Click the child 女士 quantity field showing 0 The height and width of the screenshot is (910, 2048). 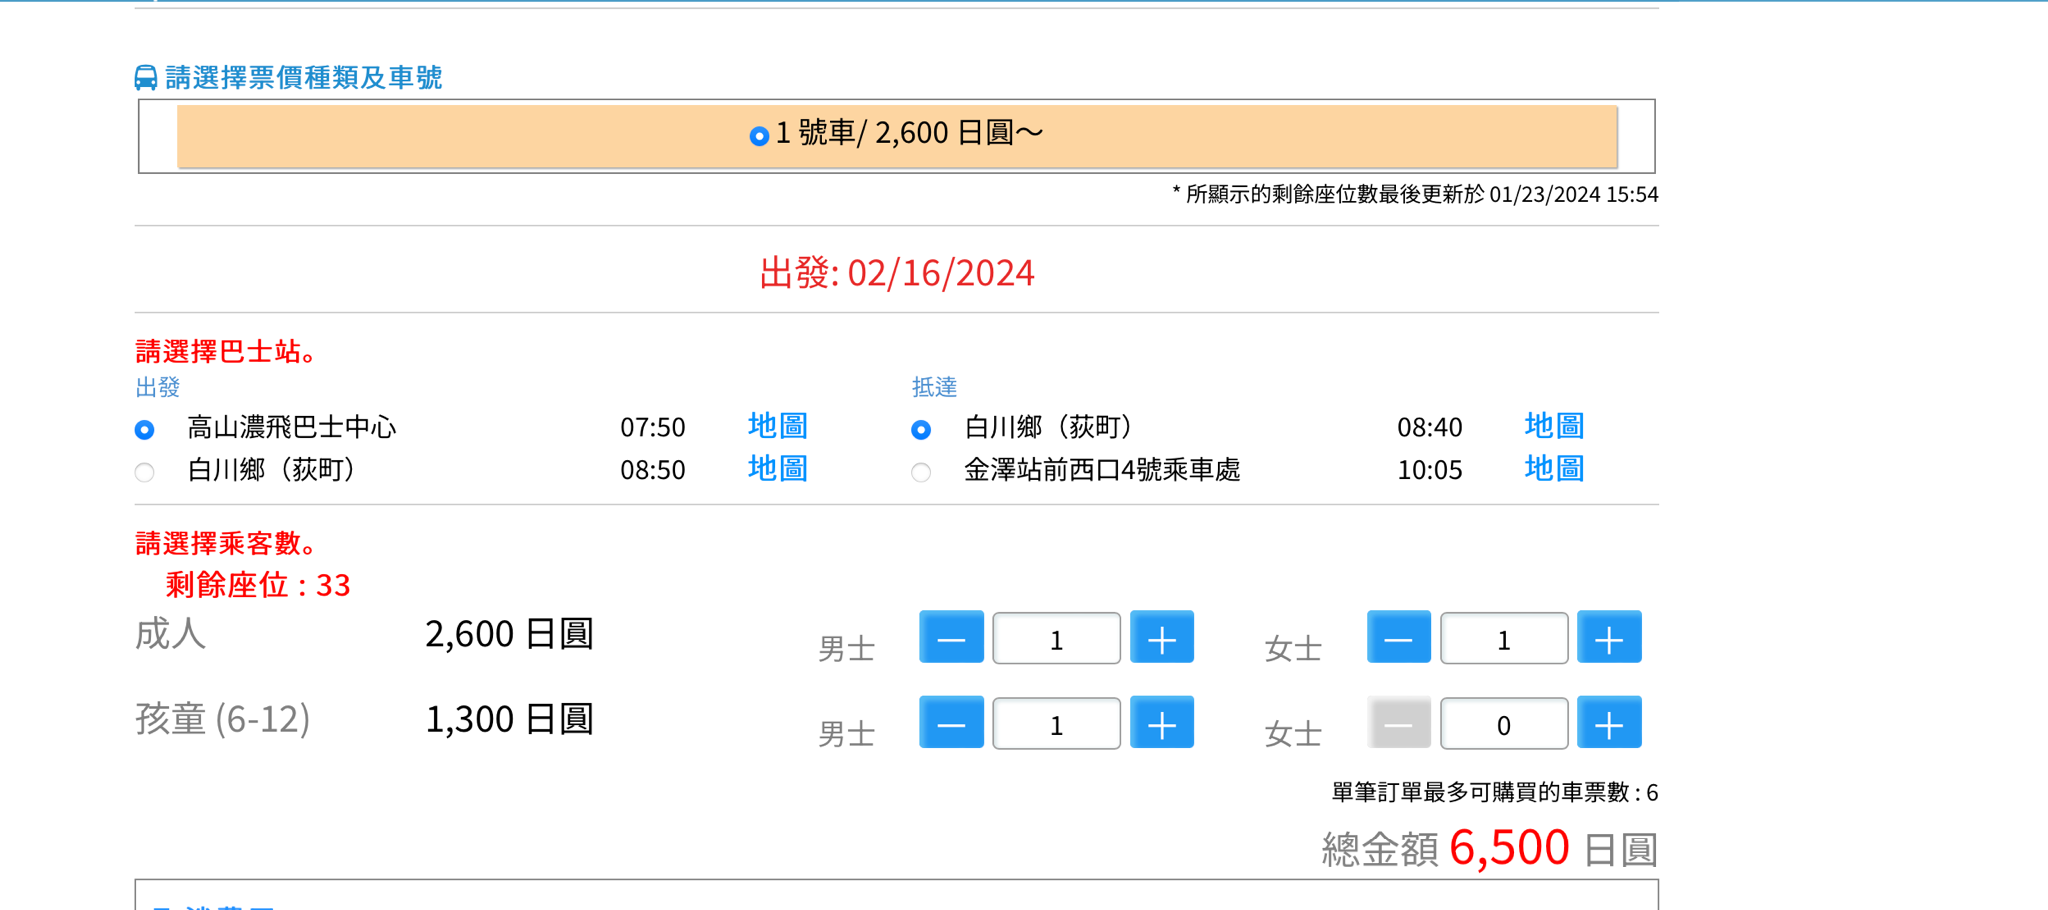1504,723
